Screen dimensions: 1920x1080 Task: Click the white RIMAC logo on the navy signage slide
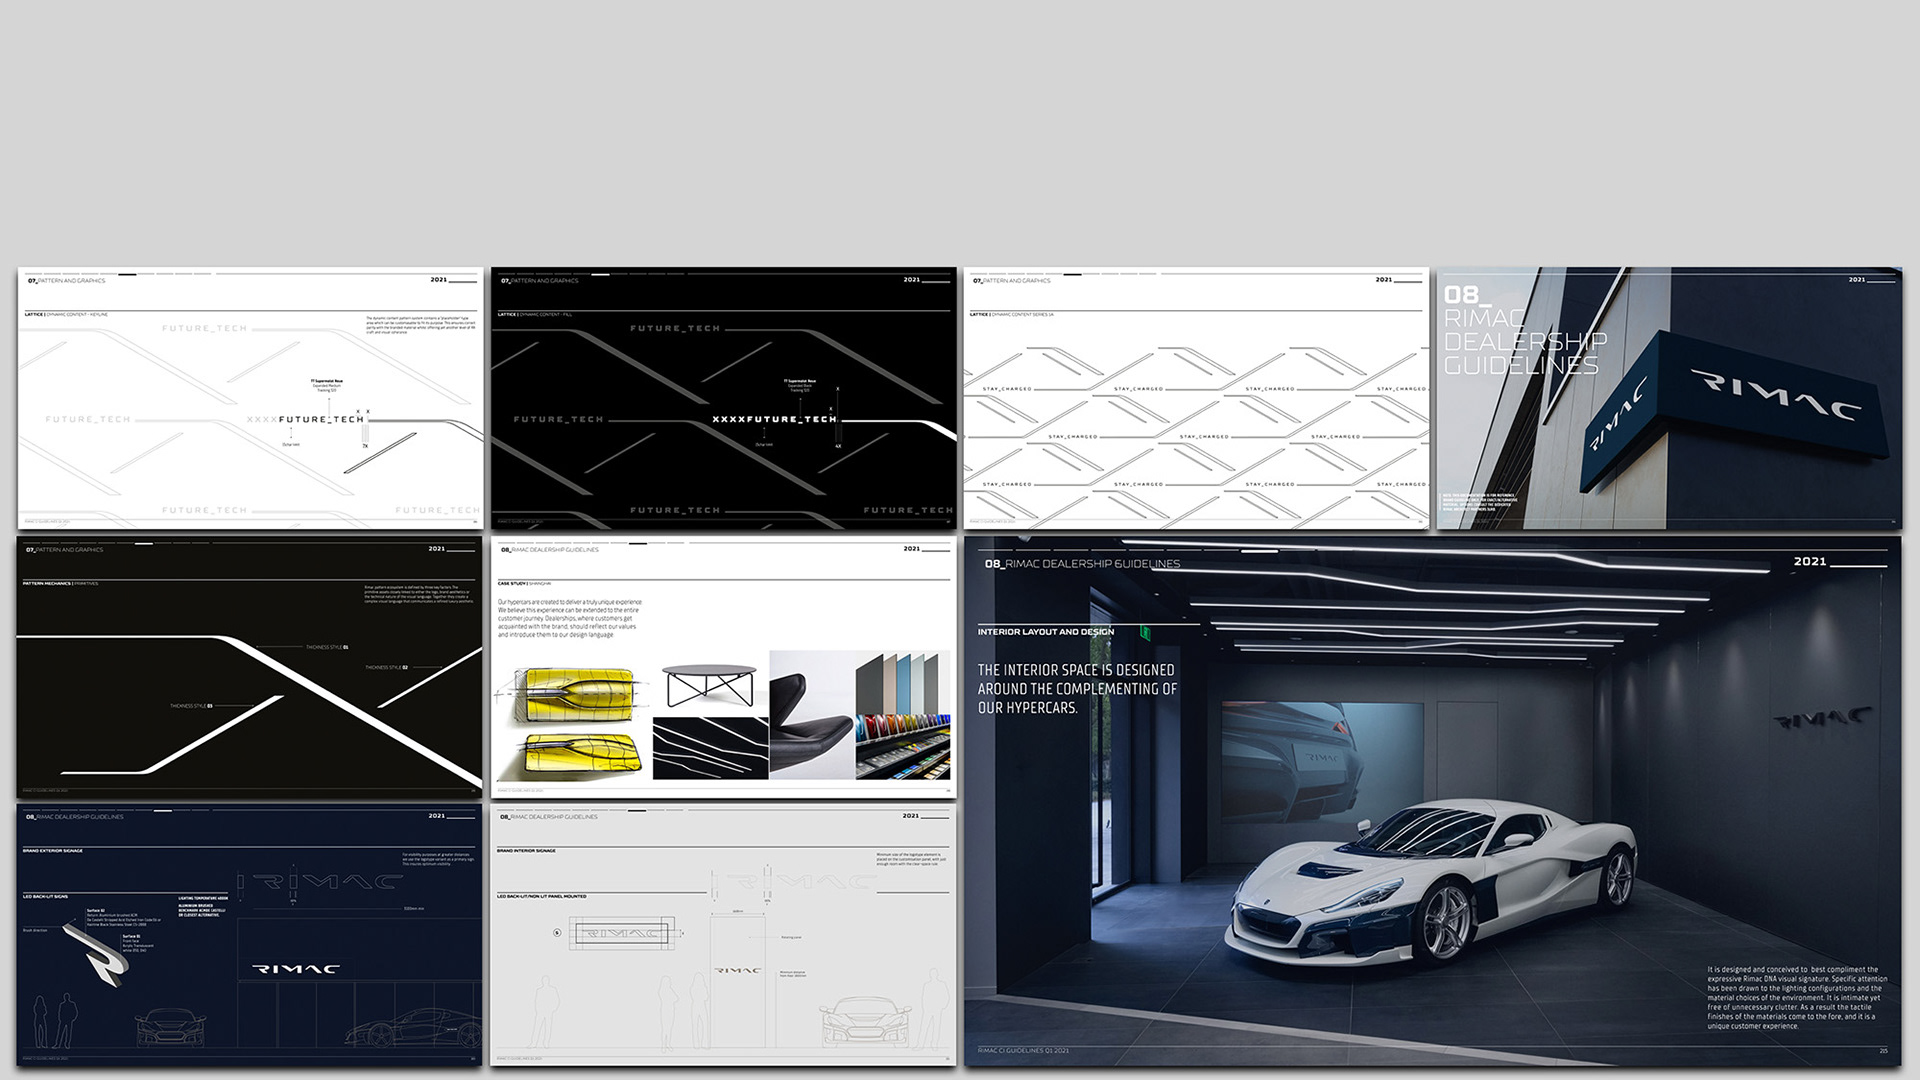tap(296, 969)
